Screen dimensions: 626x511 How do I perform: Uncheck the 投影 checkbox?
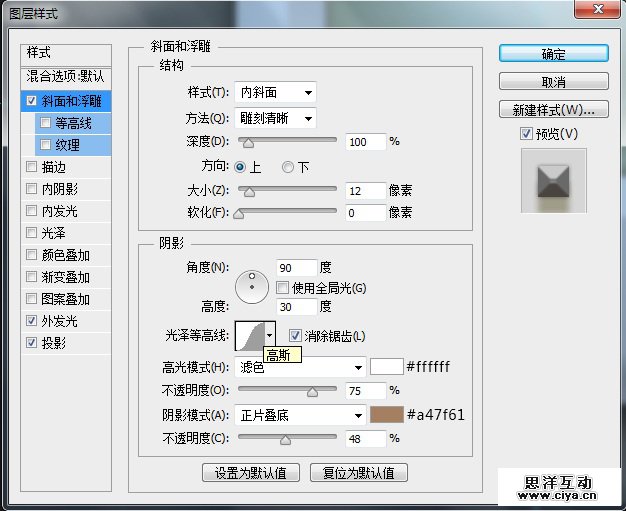point(31,342)
